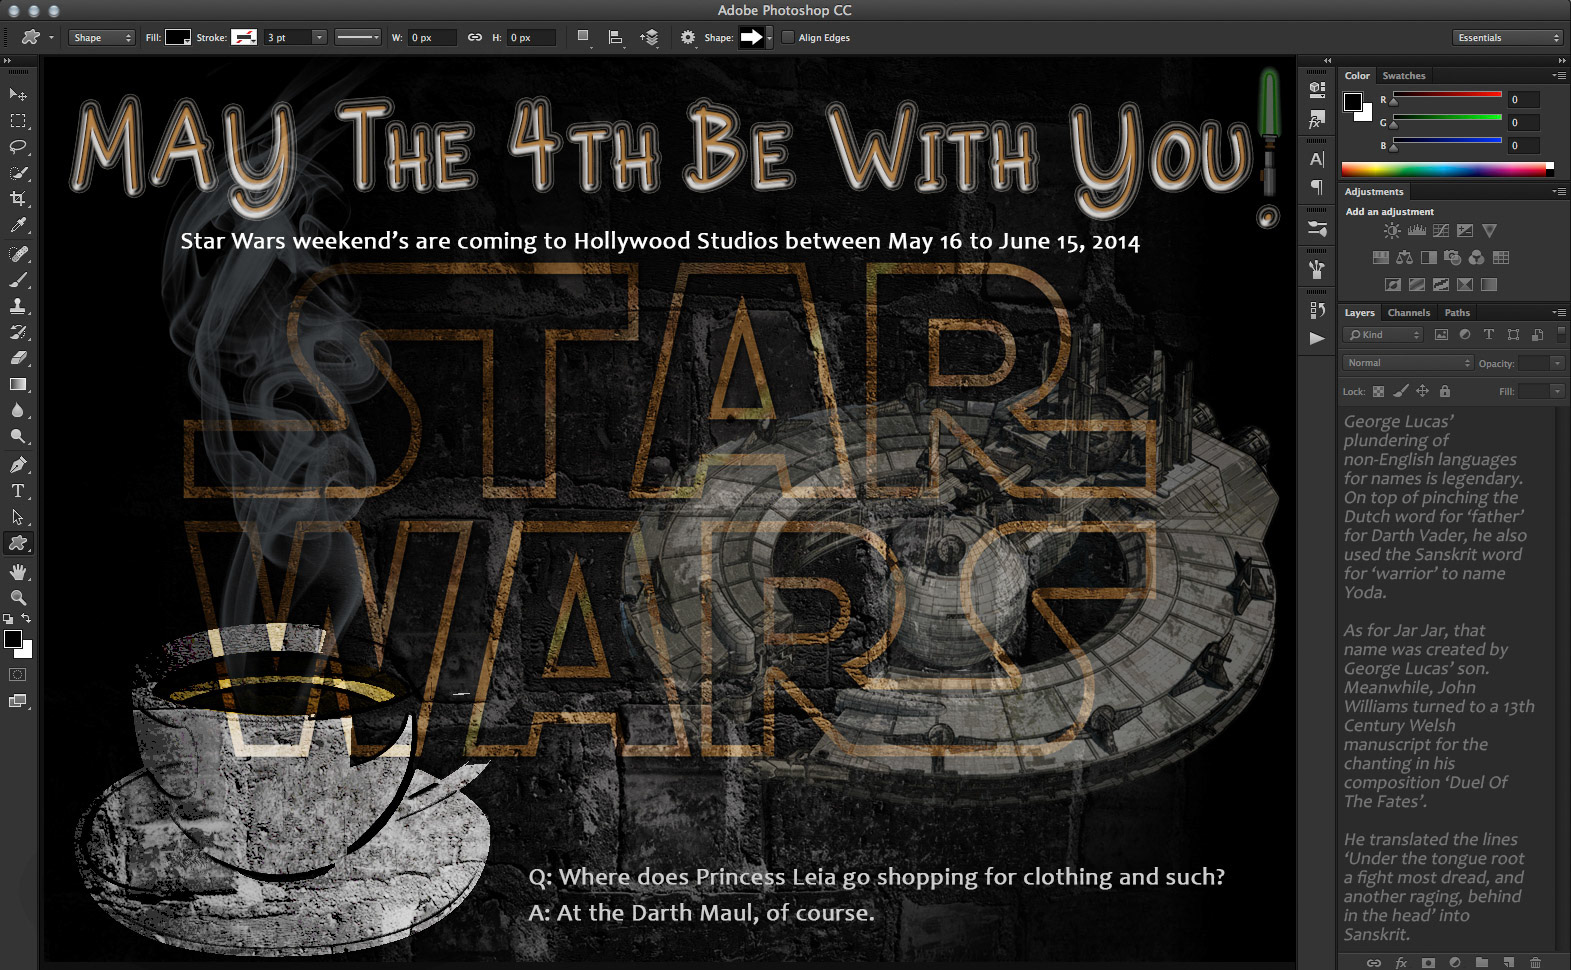Select the Color panel tab

click(1357, 76)
